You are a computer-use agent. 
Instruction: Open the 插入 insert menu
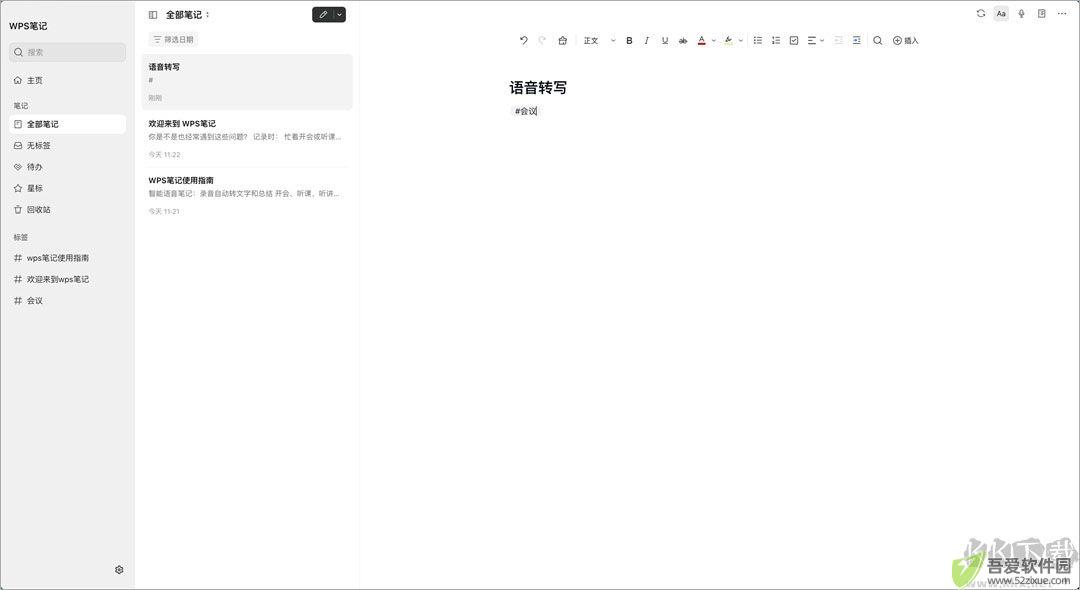coord(906,41)
